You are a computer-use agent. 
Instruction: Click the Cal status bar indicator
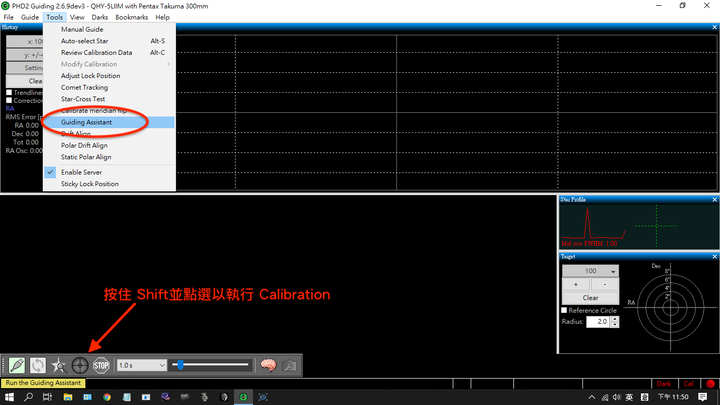pos(688,383)
